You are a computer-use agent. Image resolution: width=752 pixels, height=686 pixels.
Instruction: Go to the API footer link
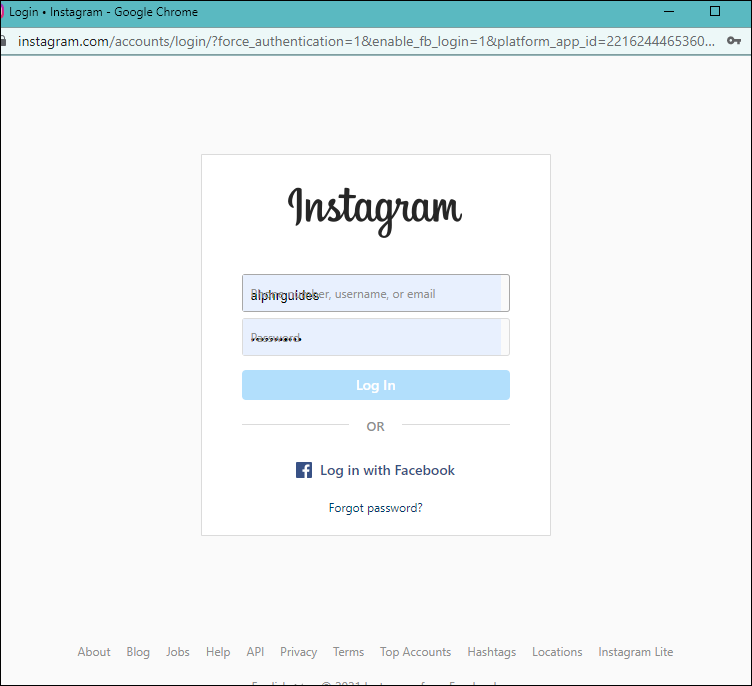tap(255, 652)
